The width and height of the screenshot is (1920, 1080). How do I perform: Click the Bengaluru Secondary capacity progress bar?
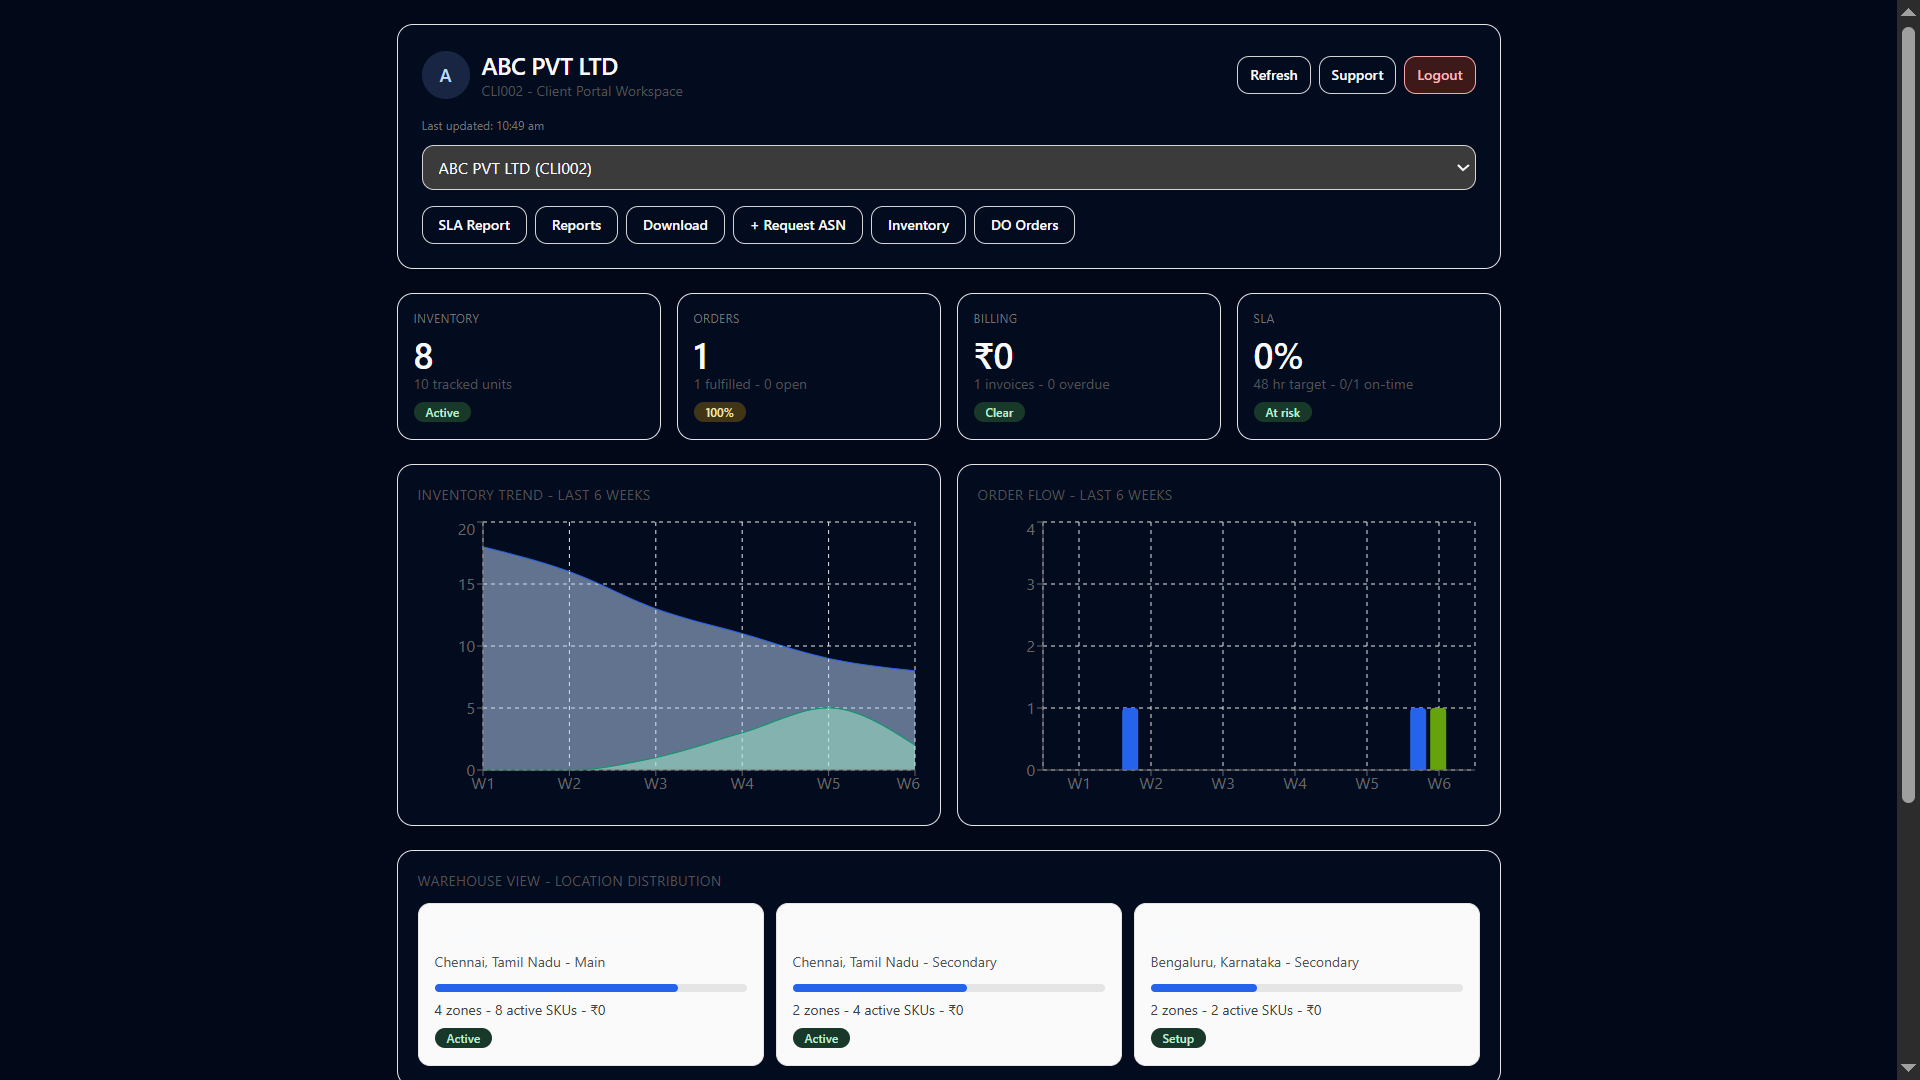pos(1306,988)
